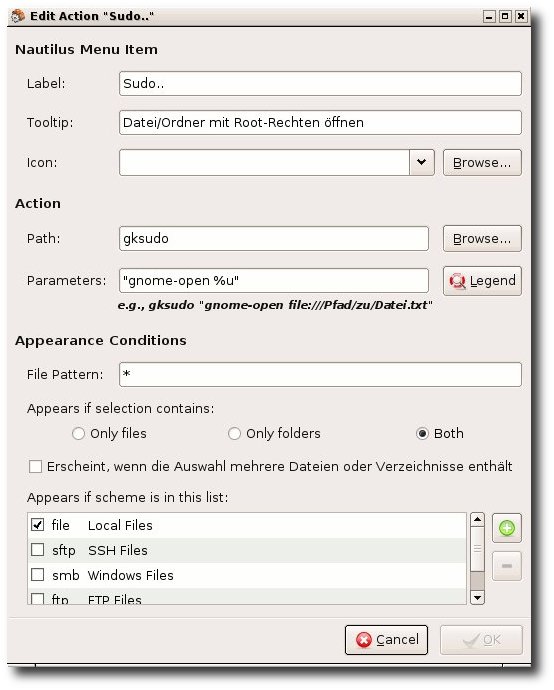Browse for the action Path

tap(482, 239)
